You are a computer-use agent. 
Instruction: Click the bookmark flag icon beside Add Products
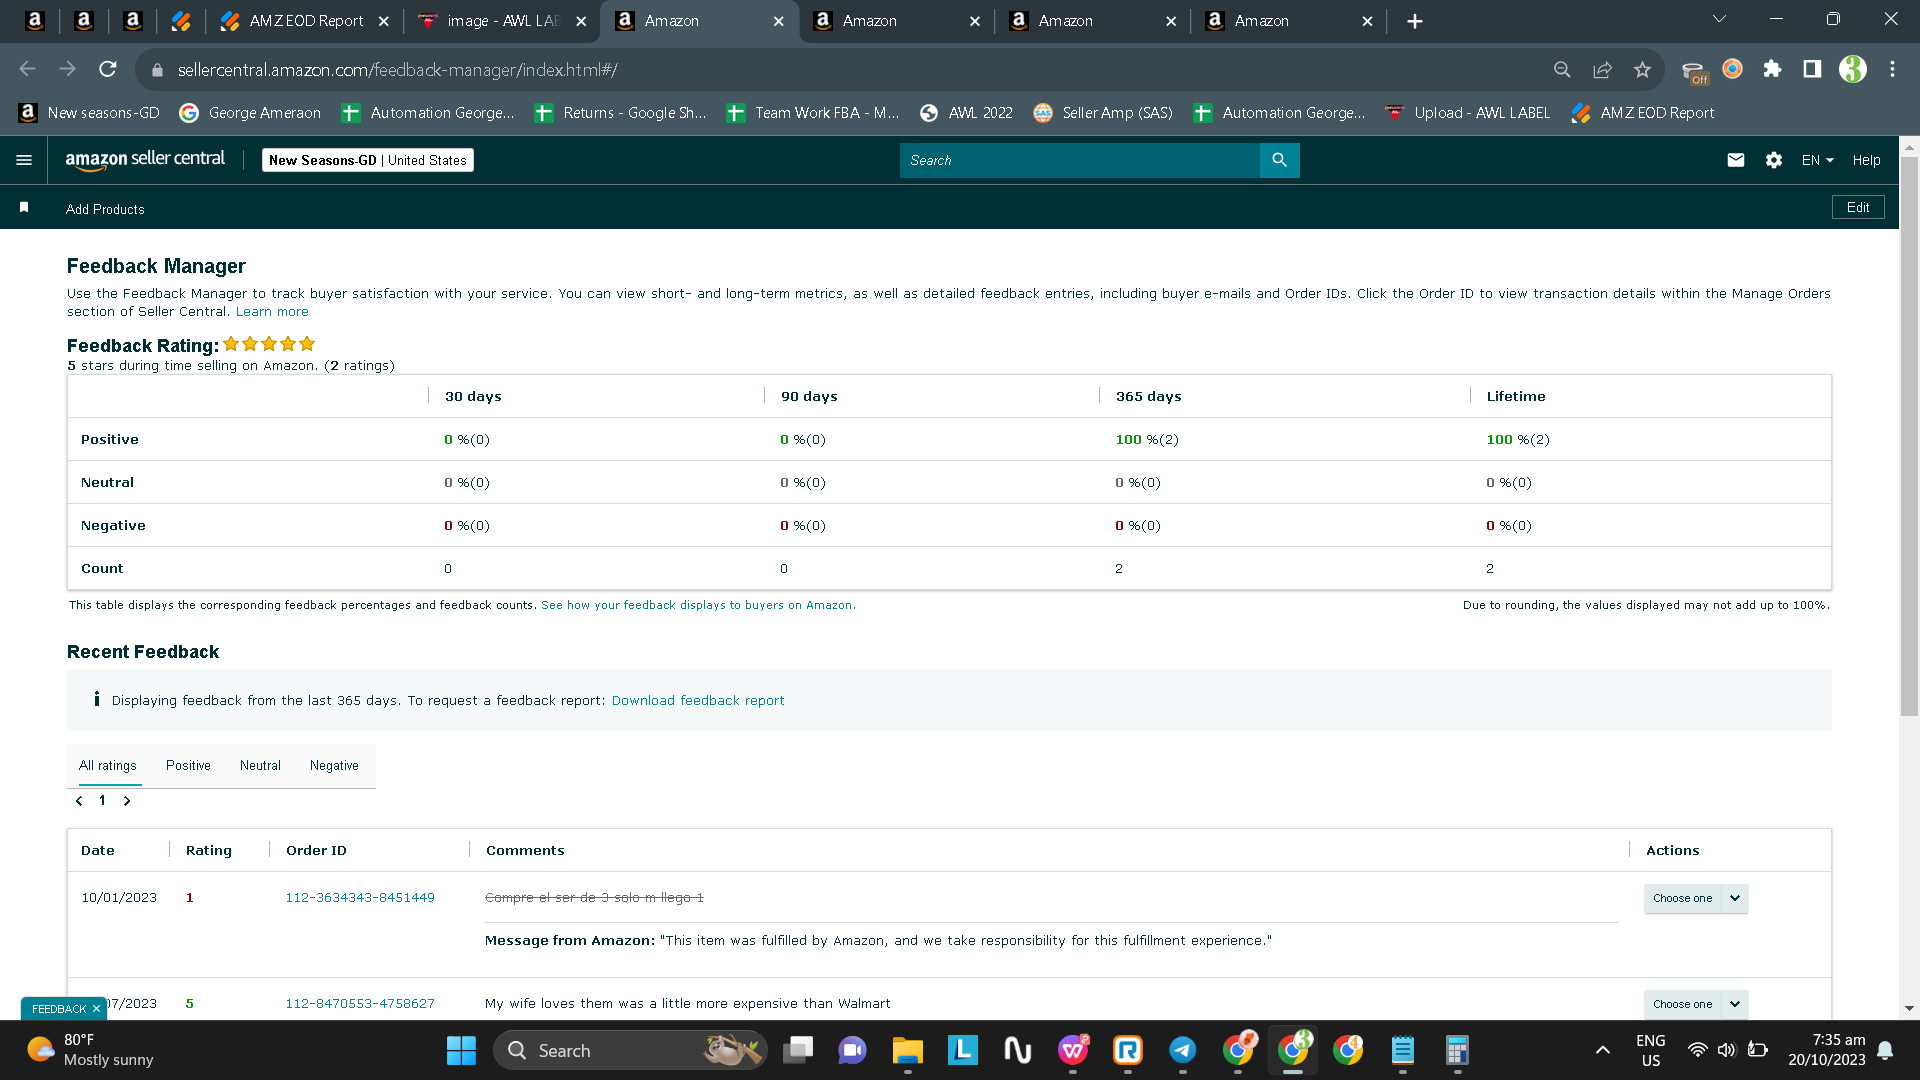point(24,207)
